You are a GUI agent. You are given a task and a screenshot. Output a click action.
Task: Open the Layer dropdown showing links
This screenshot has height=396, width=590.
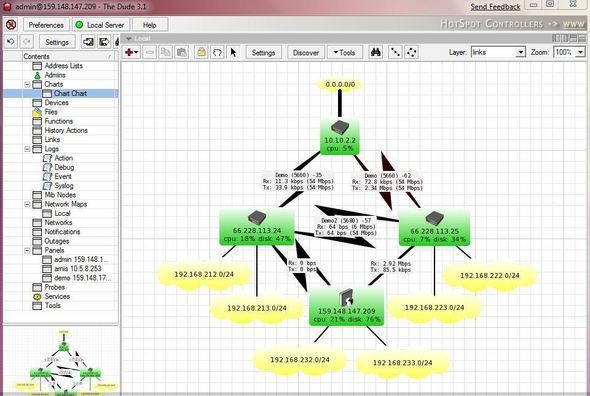pos(498,52)
